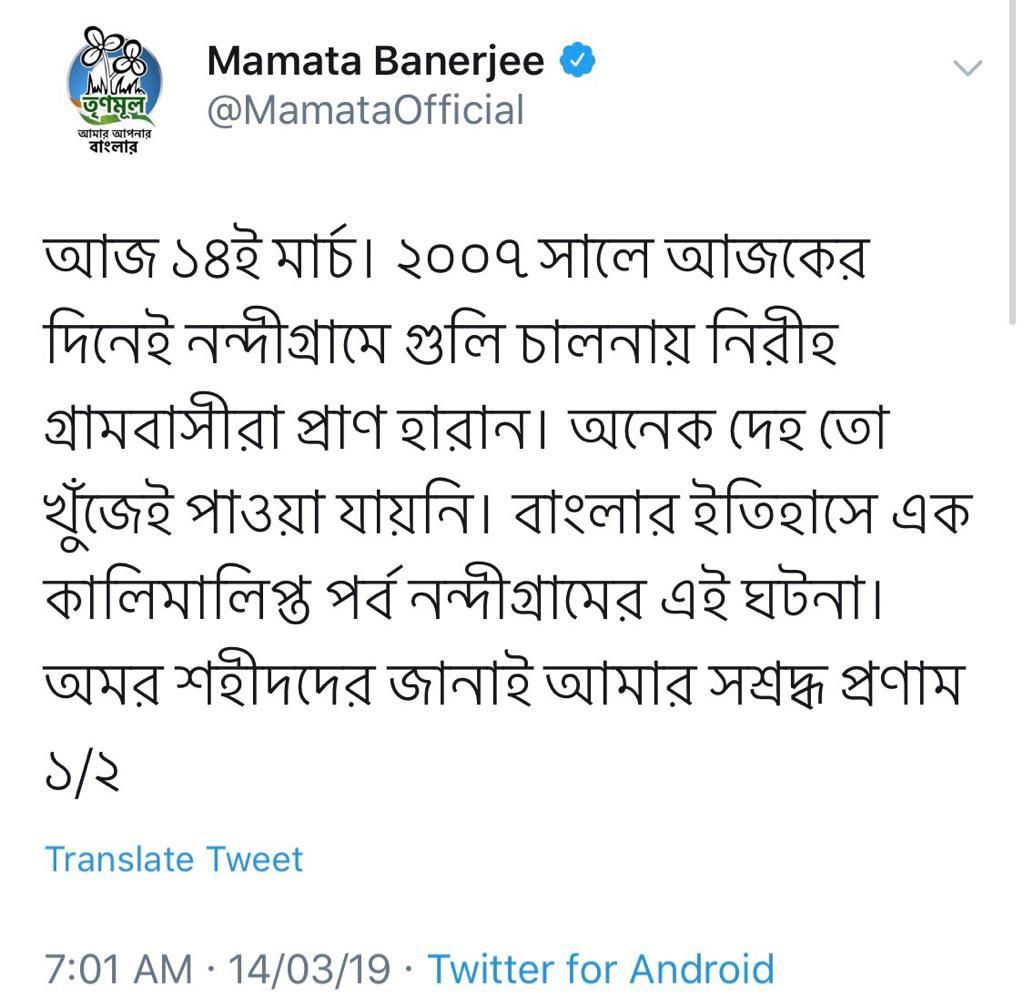Screen dimensions: 1024x1004
Task: Click the green তৃণমূল text in logo
Action: (116, 105)
